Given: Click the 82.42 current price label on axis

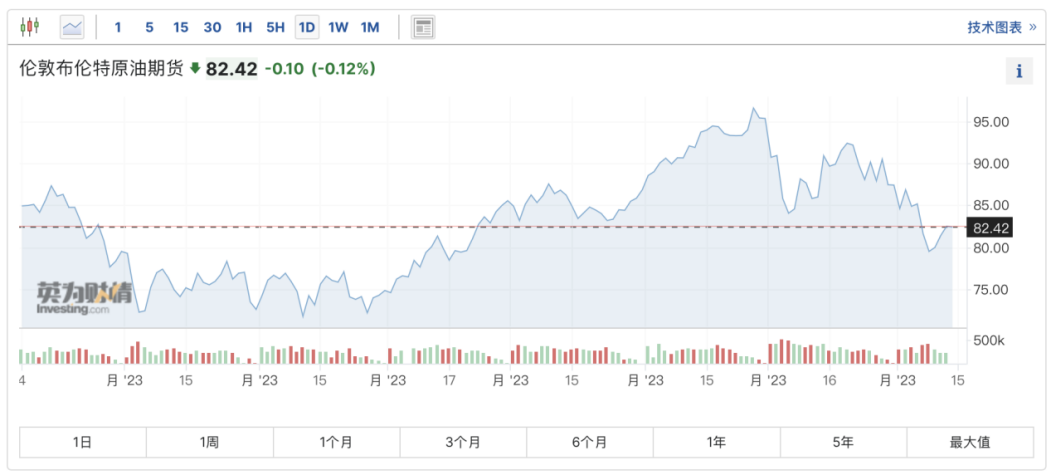Looking at the screenshot, I should (x=990, y=228).
